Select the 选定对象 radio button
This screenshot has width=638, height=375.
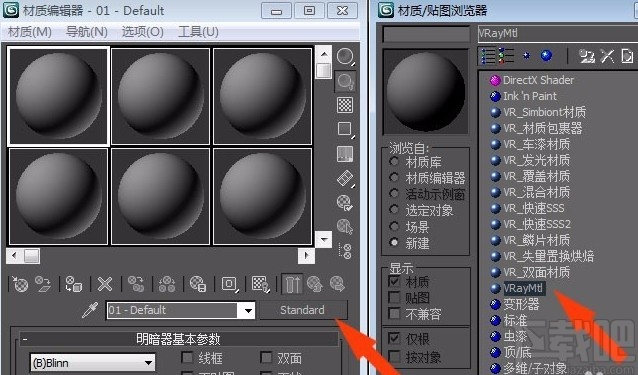coord(394,210)
